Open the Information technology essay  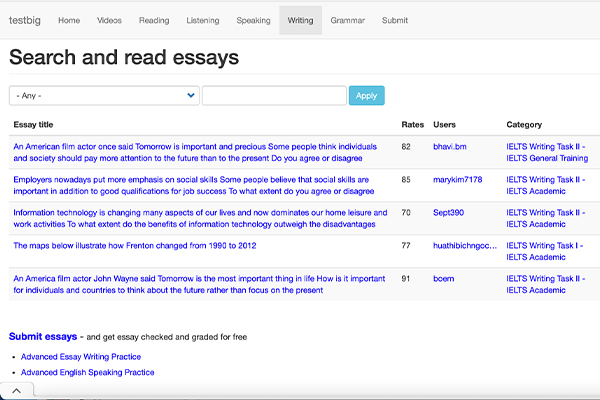coord(200,218)
